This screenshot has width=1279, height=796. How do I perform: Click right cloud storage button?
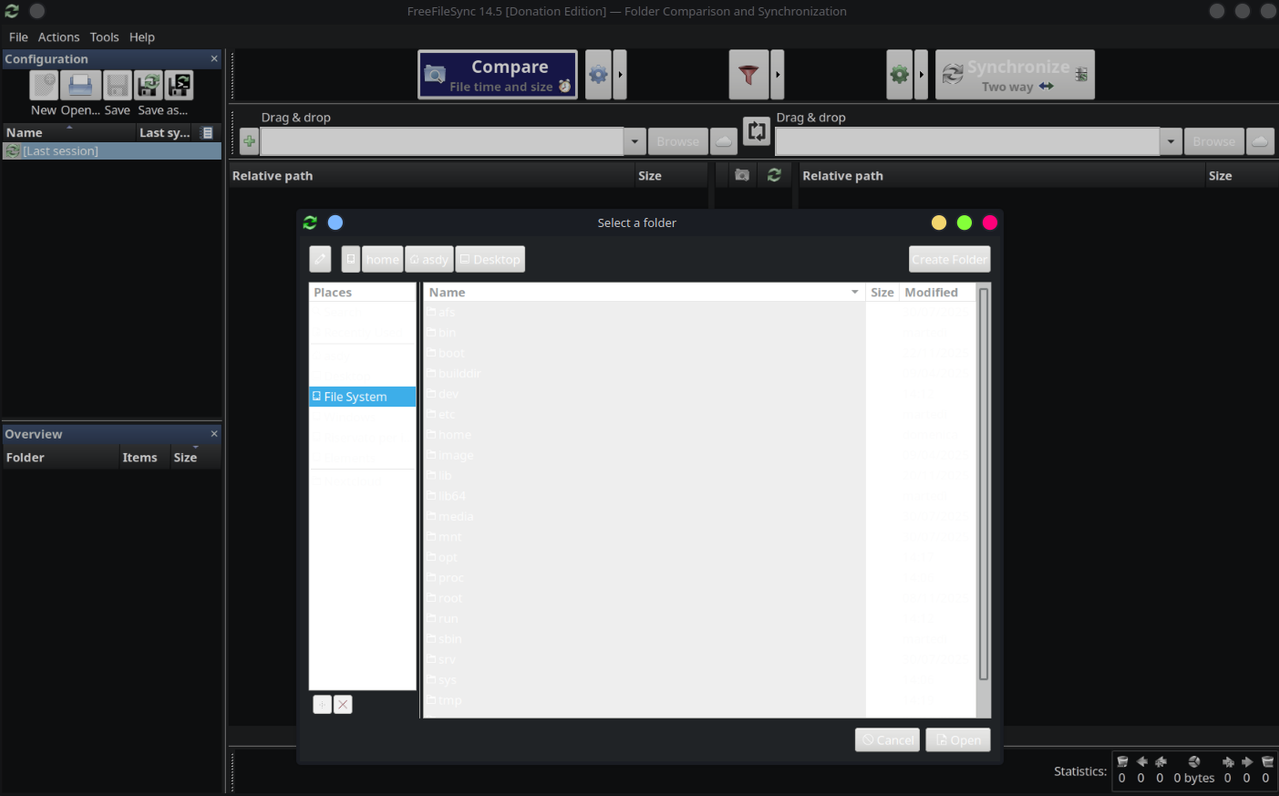[x=1260, y=142]
